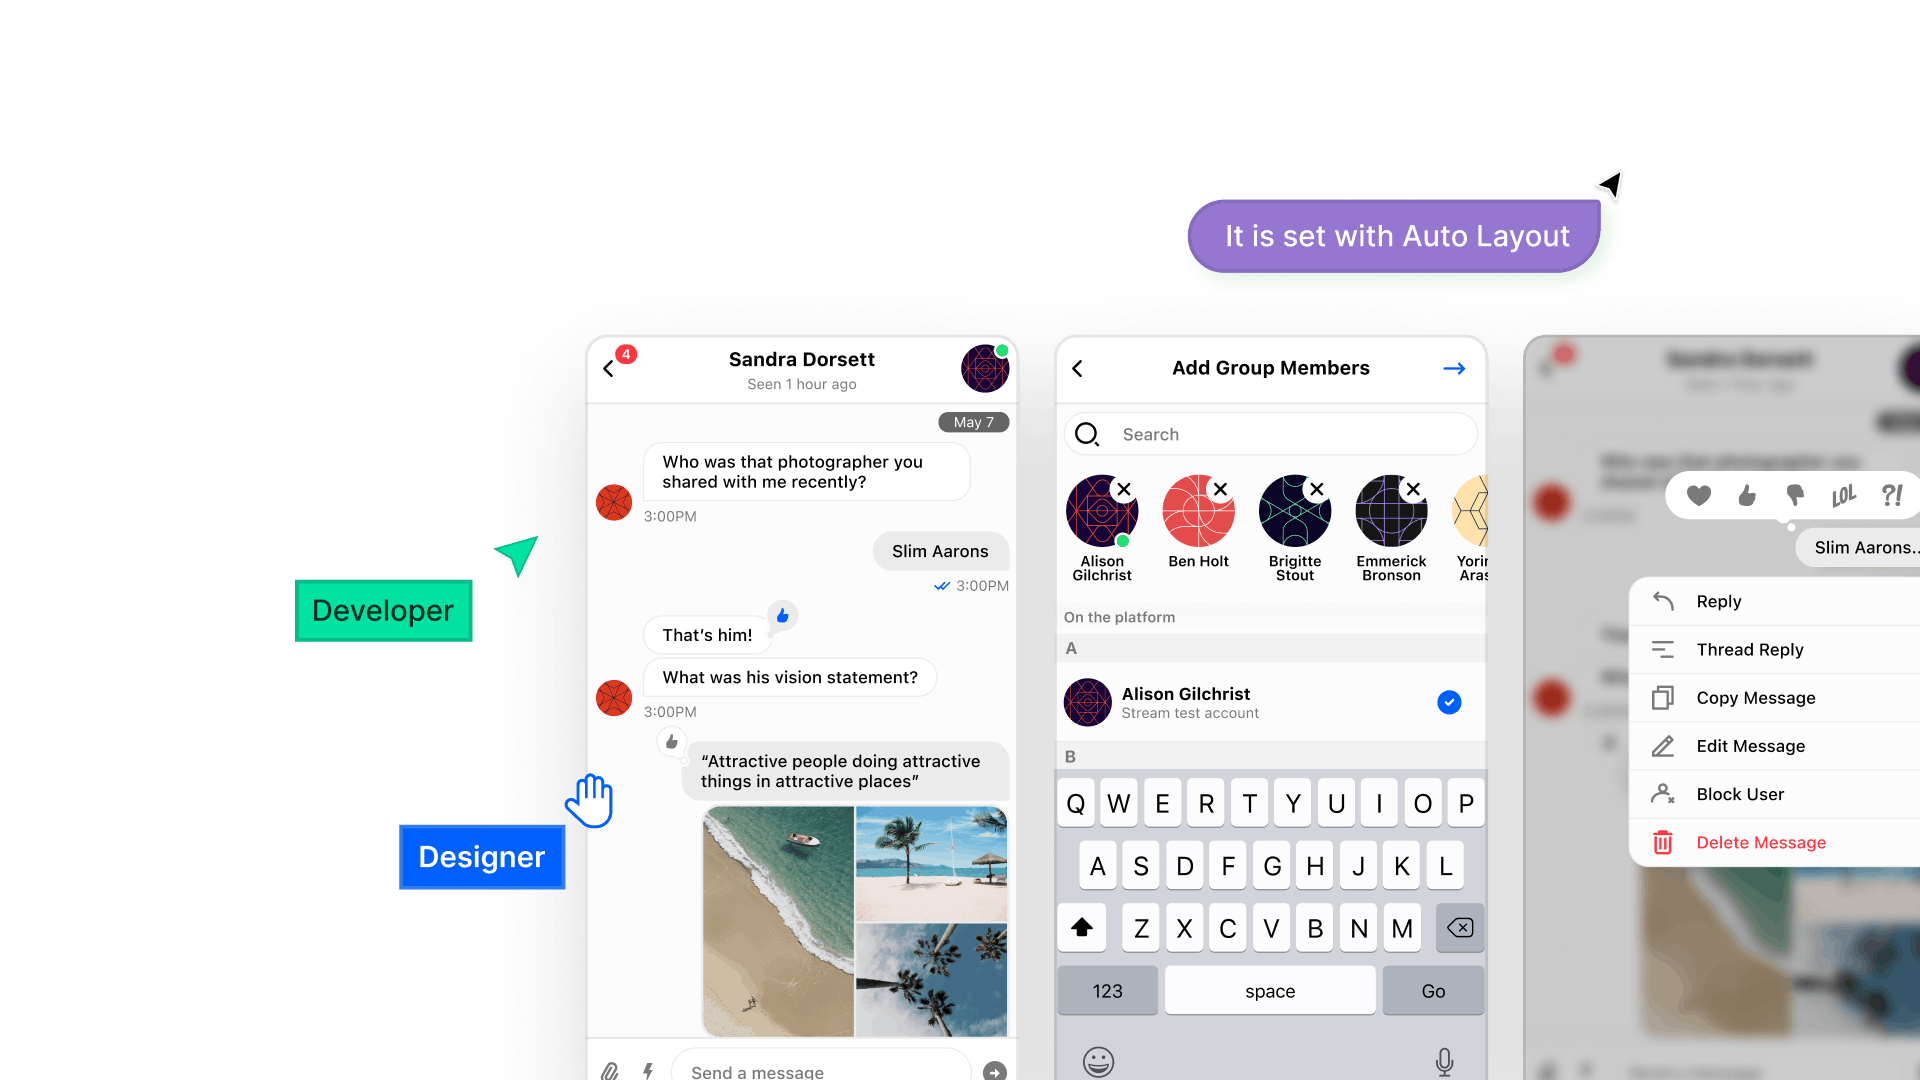Tap the search icon in Add Group Members
The height and width of the screenshot is (1080, 1920).
(1089, 434)
